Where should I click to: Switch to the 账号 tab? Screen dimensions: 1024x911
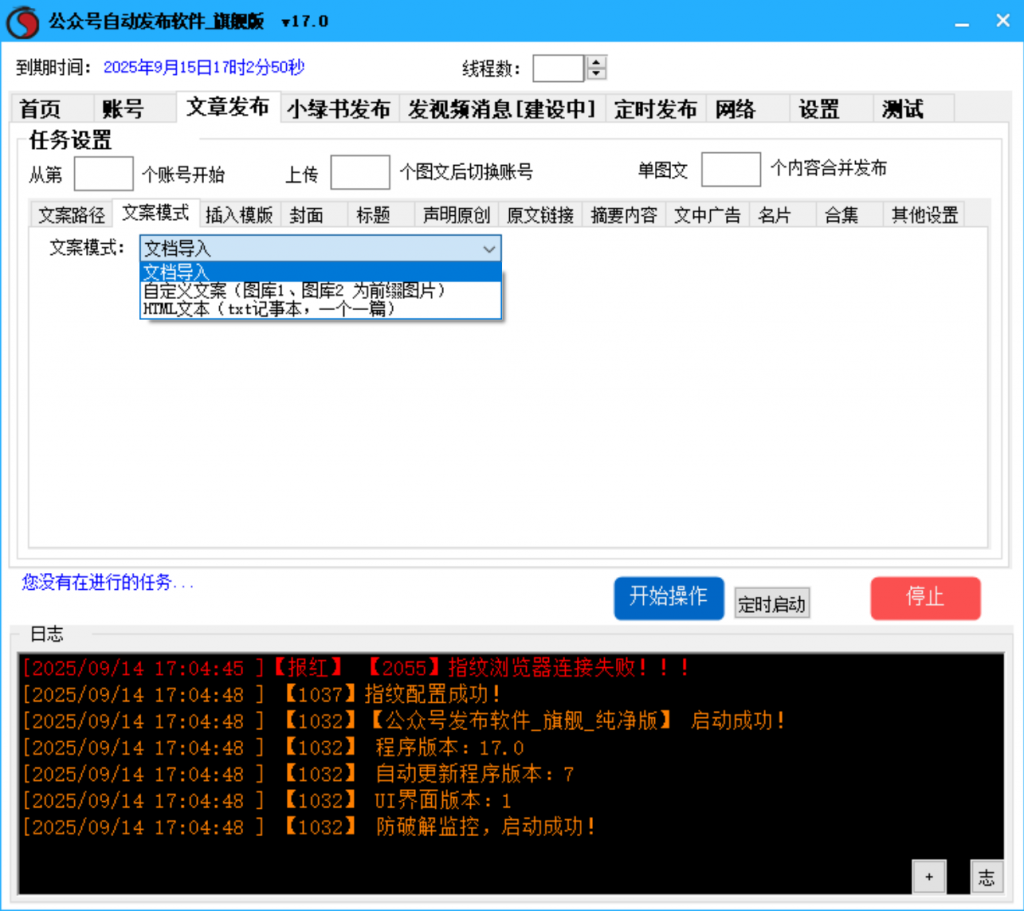coord(123,109)
